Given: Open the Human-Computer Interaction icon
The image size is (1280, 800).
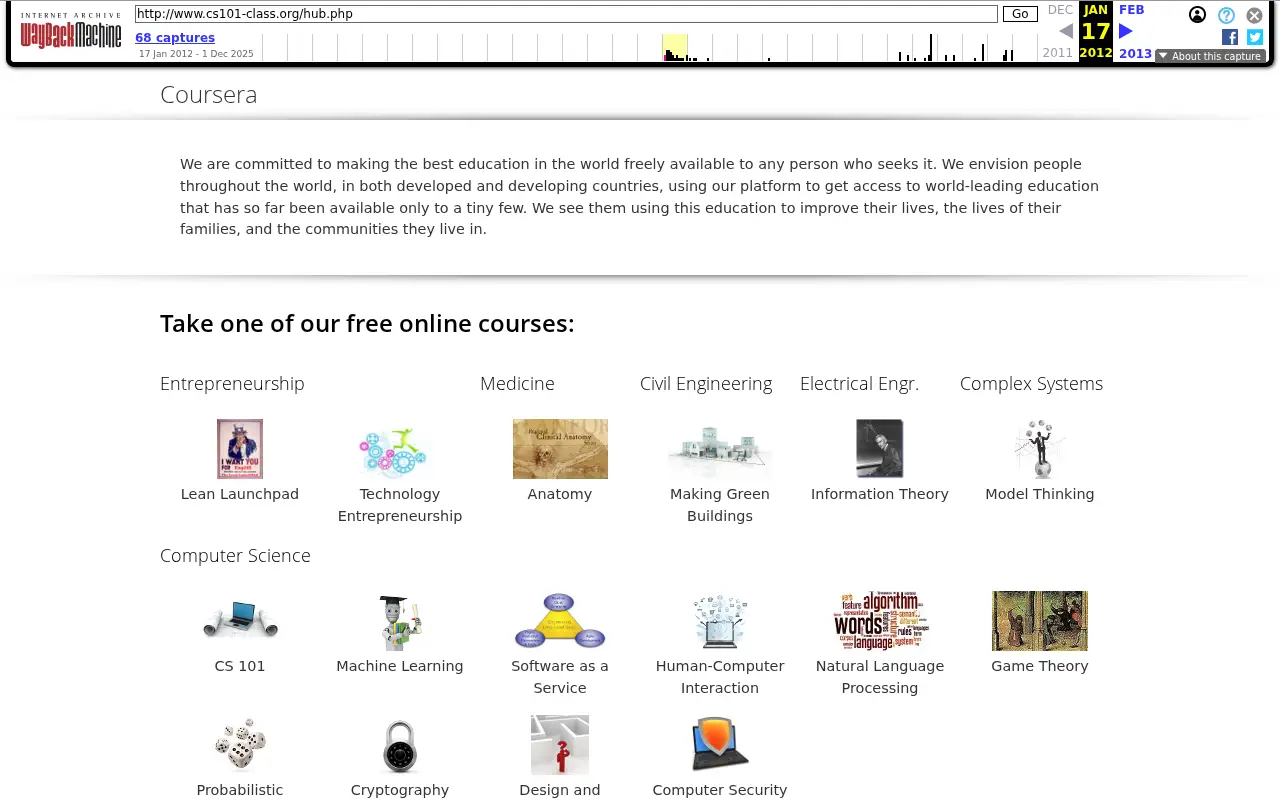Looking at the screenshot, I should [720, 621].
